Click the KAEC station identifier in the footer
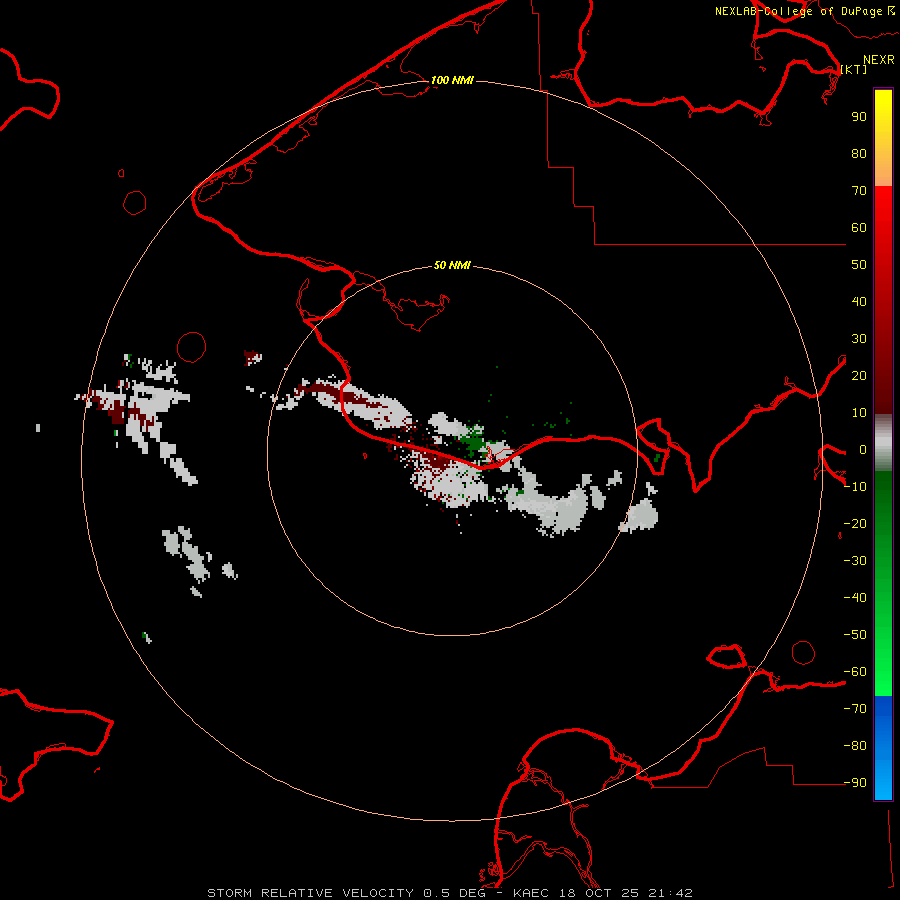900x900 pixels. click(534, 893)
